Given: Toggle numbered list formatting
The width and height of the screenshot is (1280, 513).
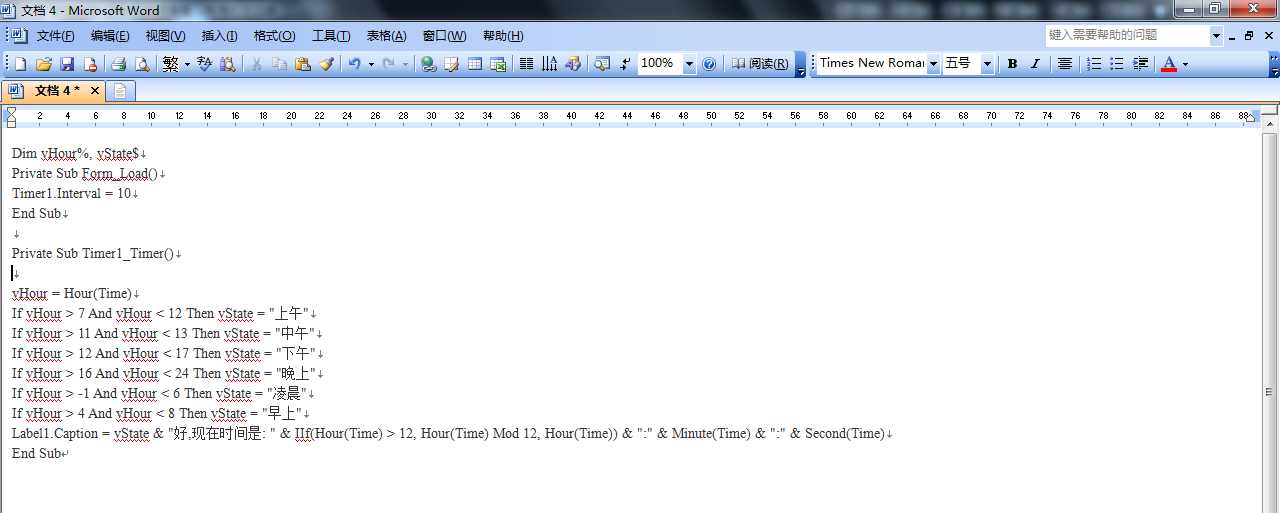Looking at the screenshot, I should pos(1094,63).
